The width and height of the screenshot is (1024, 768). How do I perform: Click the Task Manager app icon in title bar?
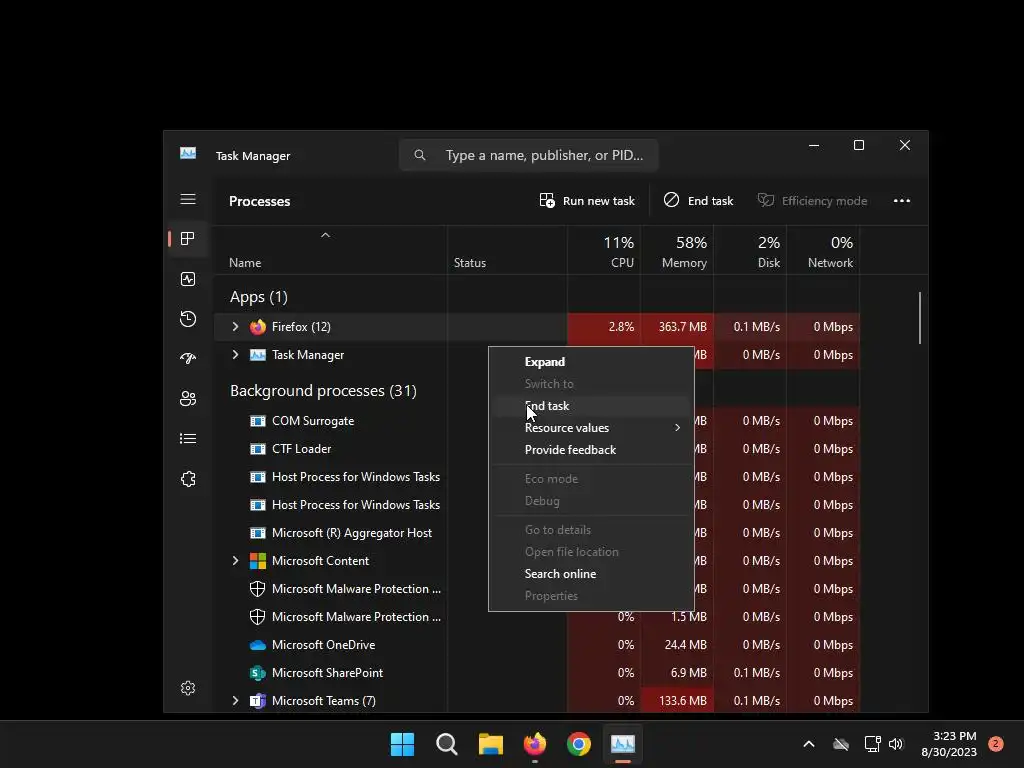point(188,153)
